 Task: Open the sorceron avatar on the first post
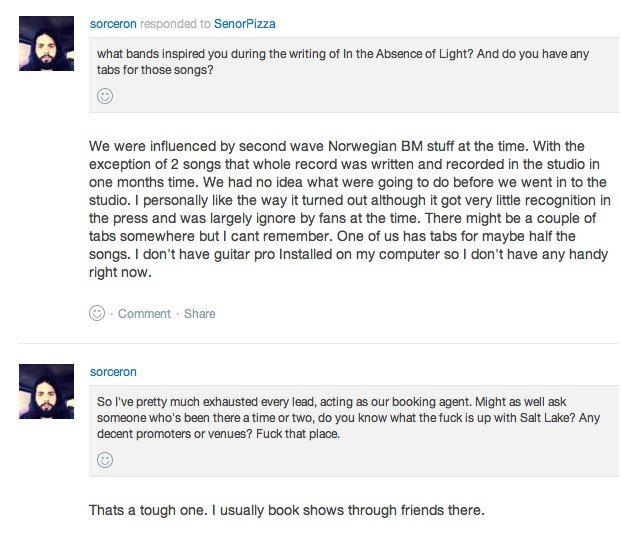[47, 43]
